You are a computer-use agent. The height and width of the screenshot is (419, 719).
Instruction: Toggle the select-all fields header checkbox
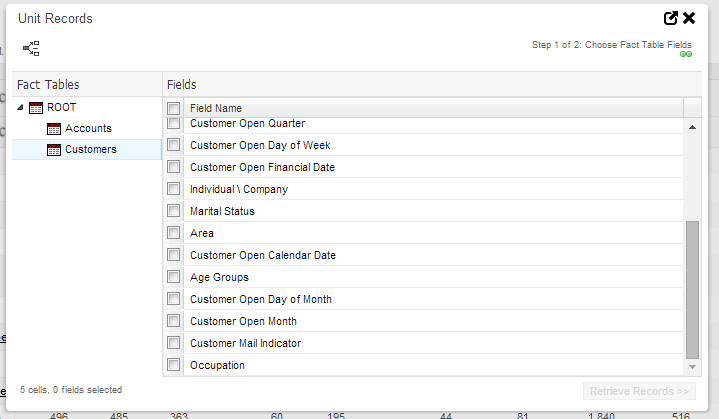174,108
